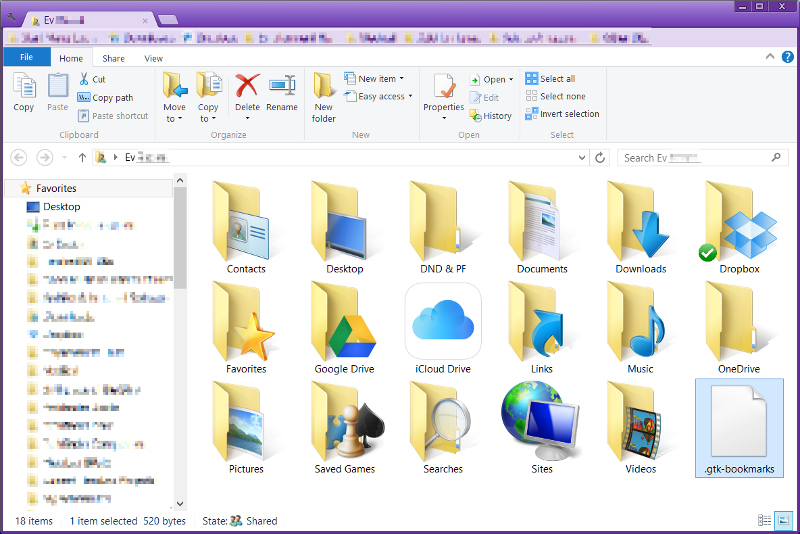Switch to the View ribbon tab
The height and width of the screenshot is (534, 800).
(153, 58)
